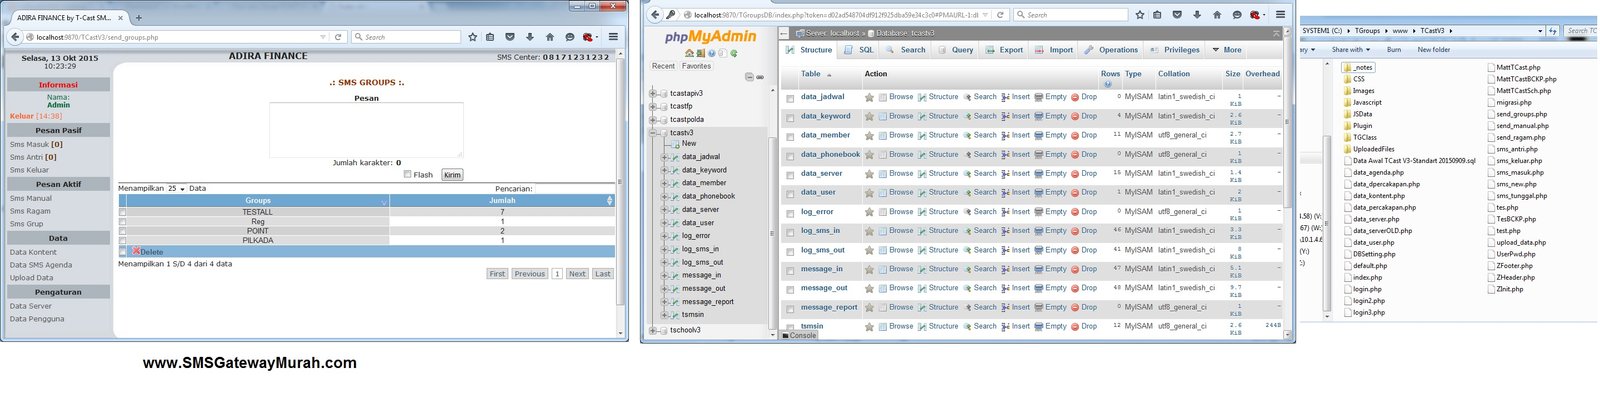This screenshot has height=396, width=1600.
Task: Expand tcastapiv3 database in tree
Action: tap(653, 93)
